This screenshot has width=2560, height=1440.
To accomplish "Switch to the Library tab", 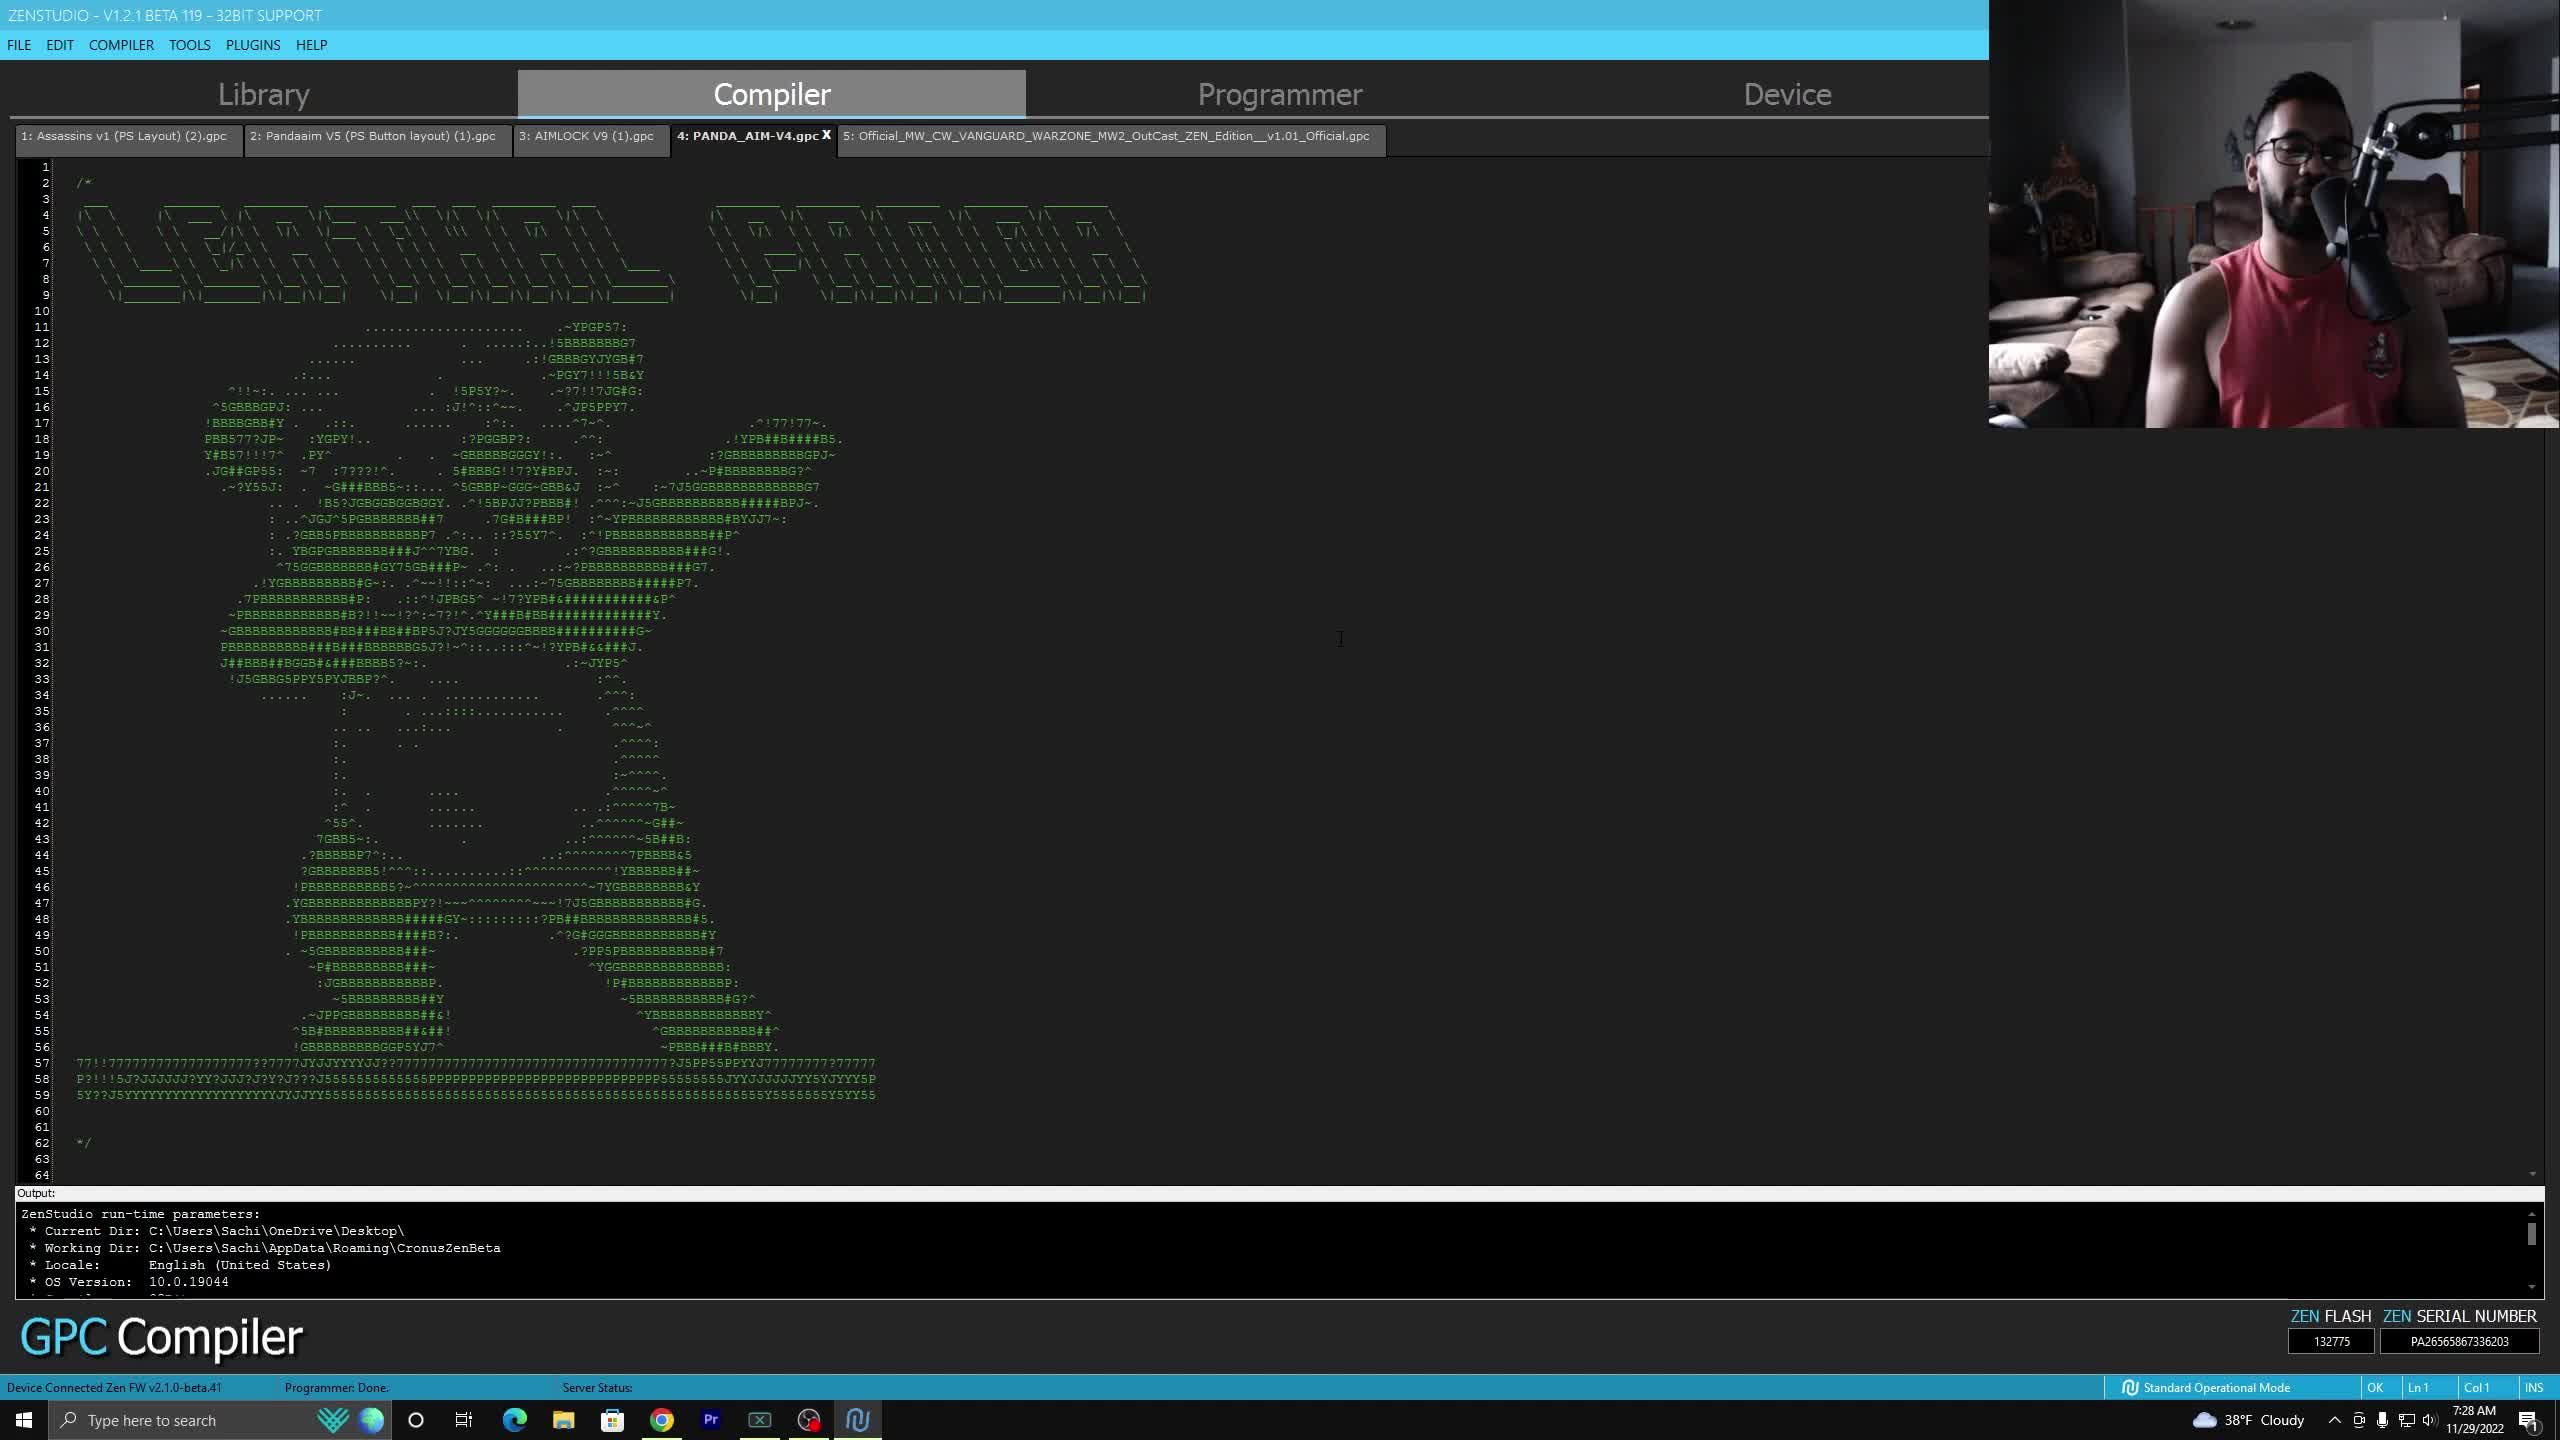I will pyautogui.click(x=263, y=94).
